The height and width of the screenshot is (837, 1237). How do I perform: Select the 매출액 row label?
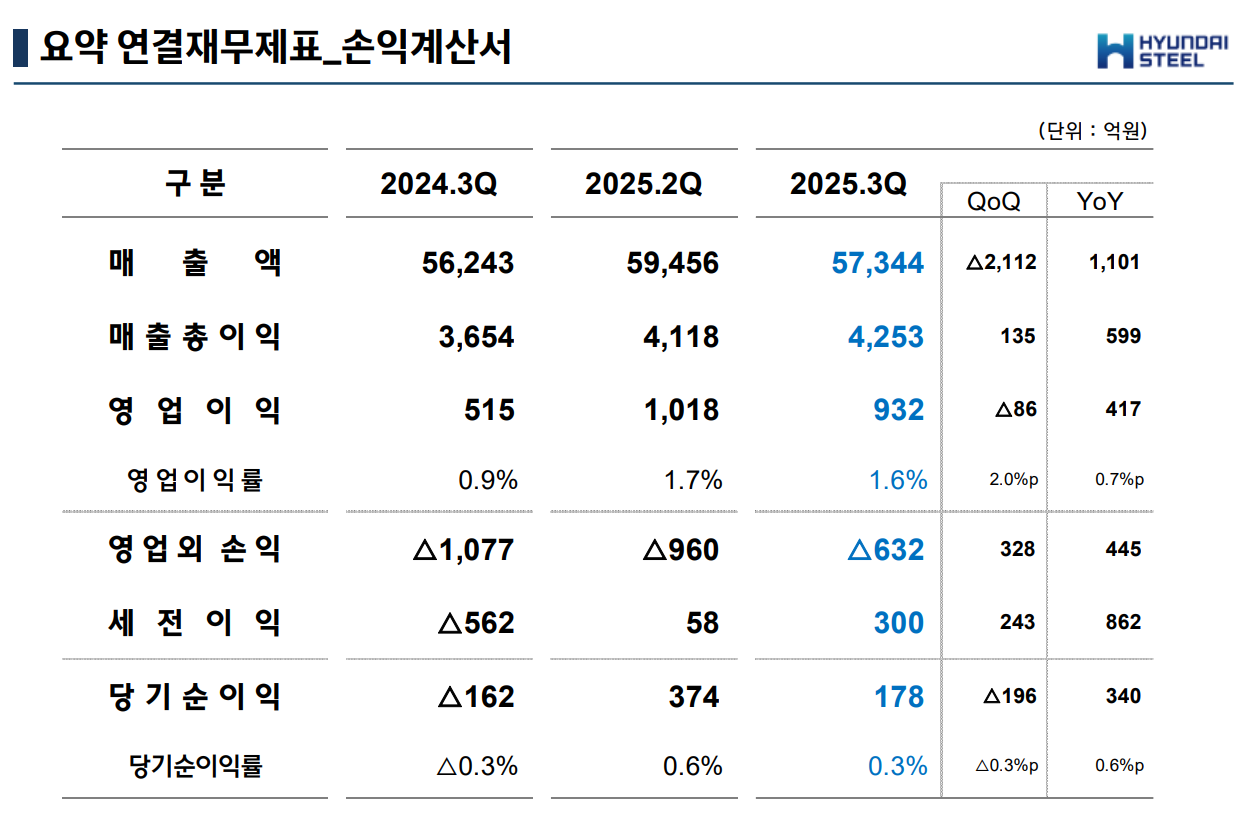195,263
